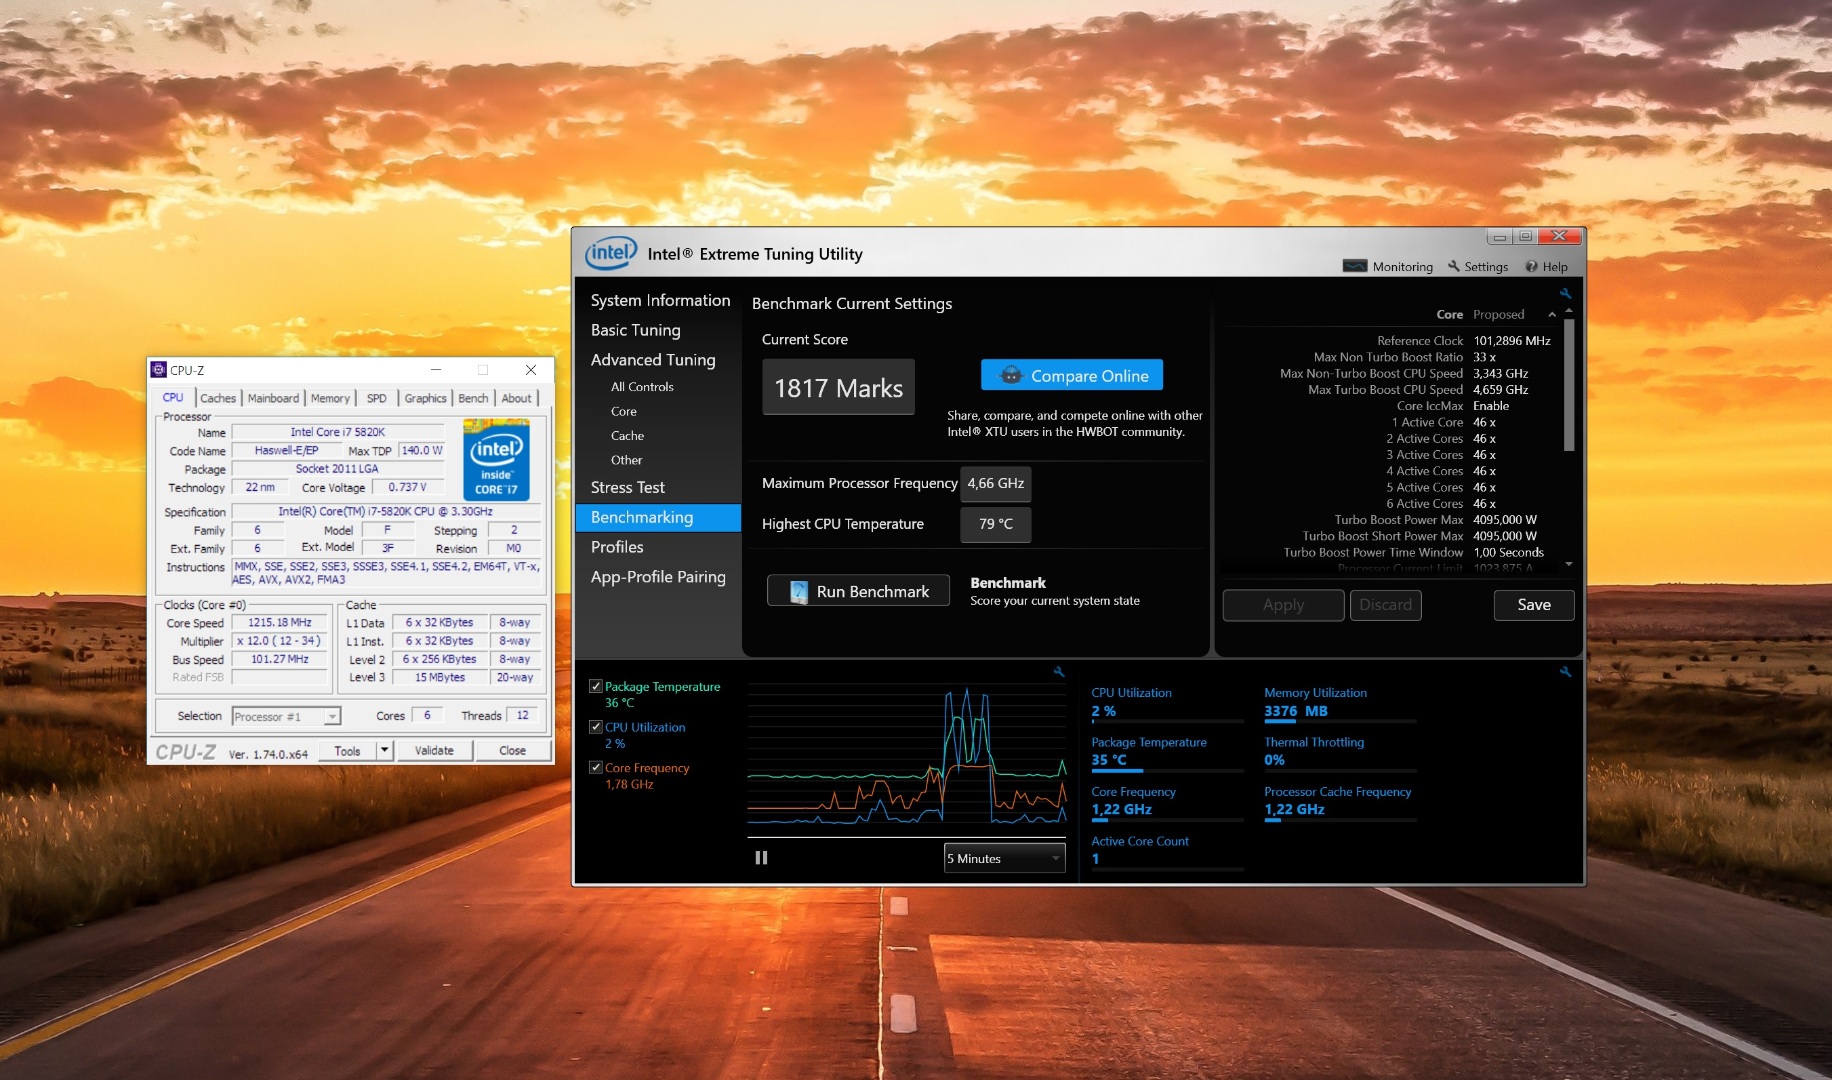Image resolution: width=1832 pixels, height=1080 pixels.
Task: Click the Compare Online button
Action: coord(1072,375)
